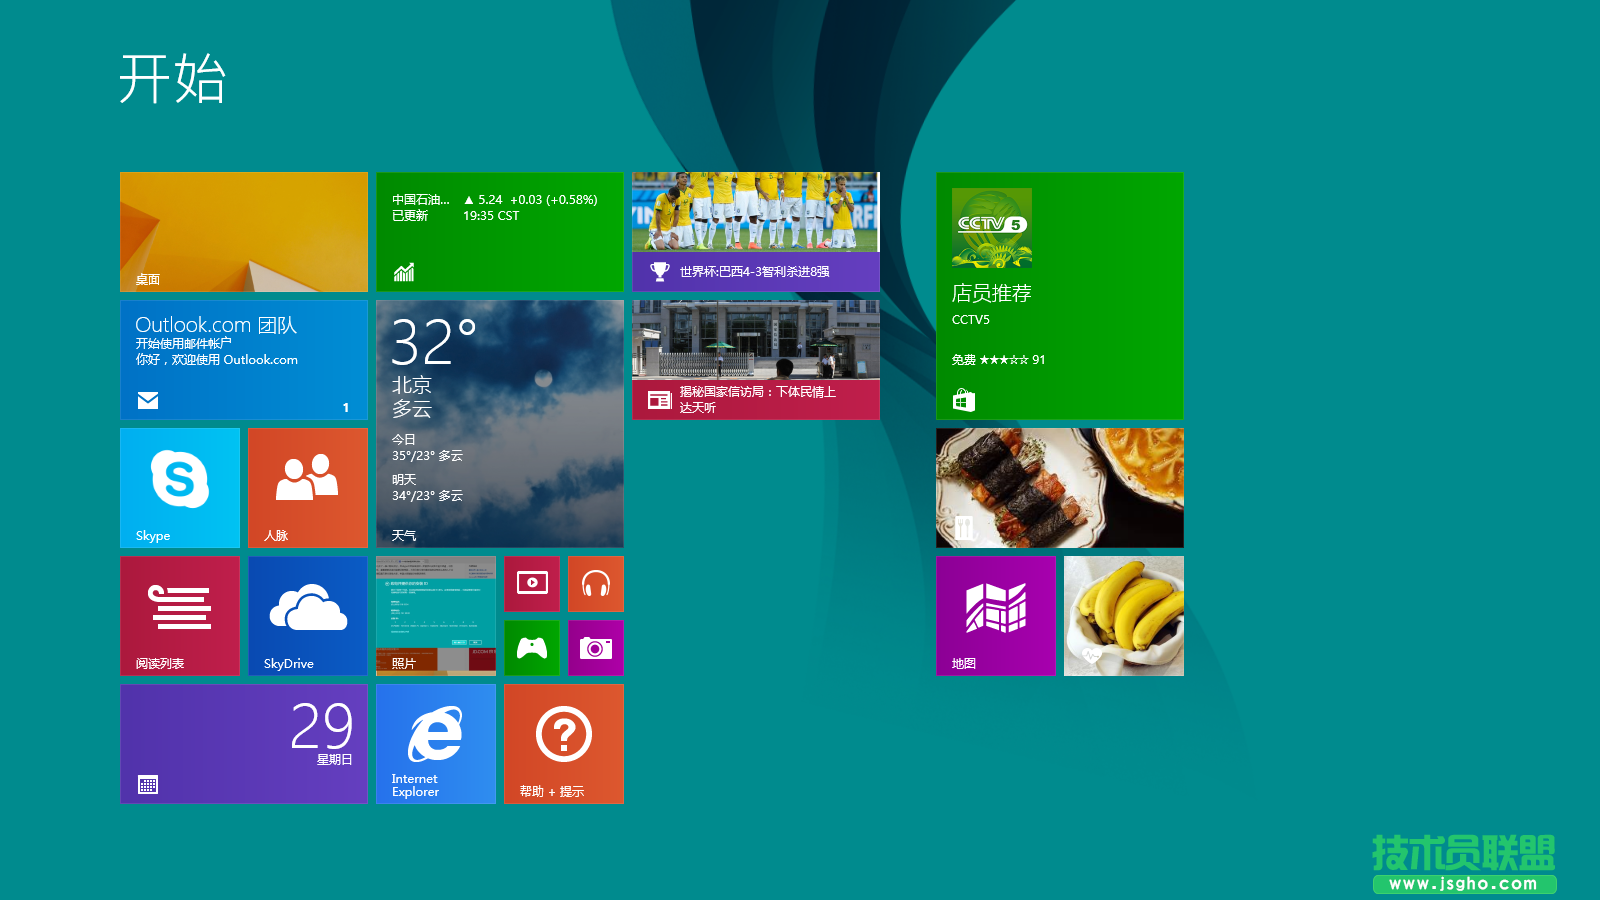Open the Outlook.com 团队 mail tile
The width and height of the screenshot is (1600, 900).
pos(244,360)
